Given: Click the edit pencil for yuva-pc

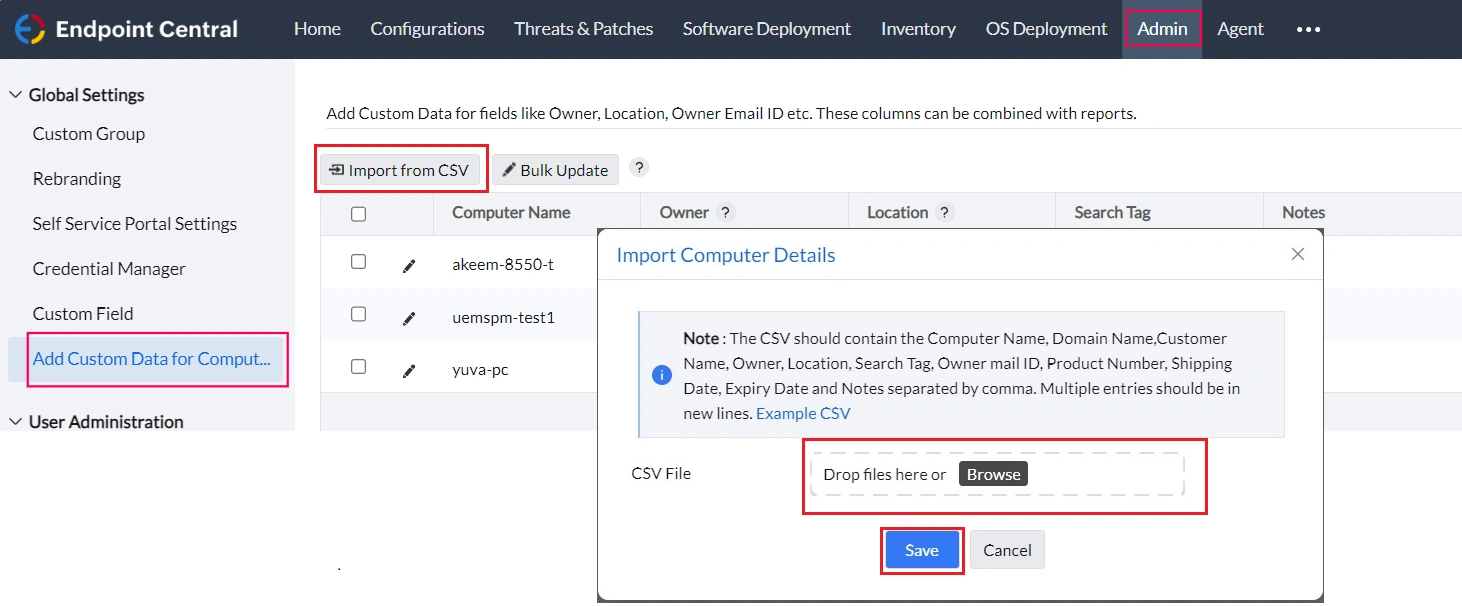Looking at the screenshot, I should 408,370.
